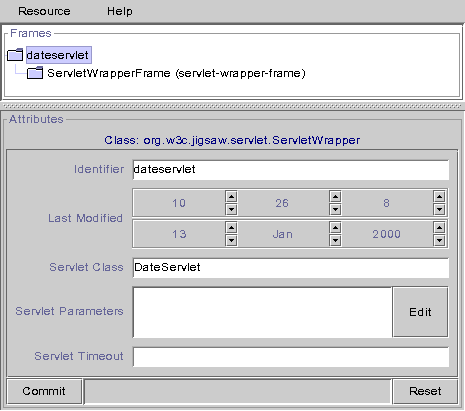465x411 pixels.
Task: Advance the month Jan with up arrow
Action: point(335,227)
